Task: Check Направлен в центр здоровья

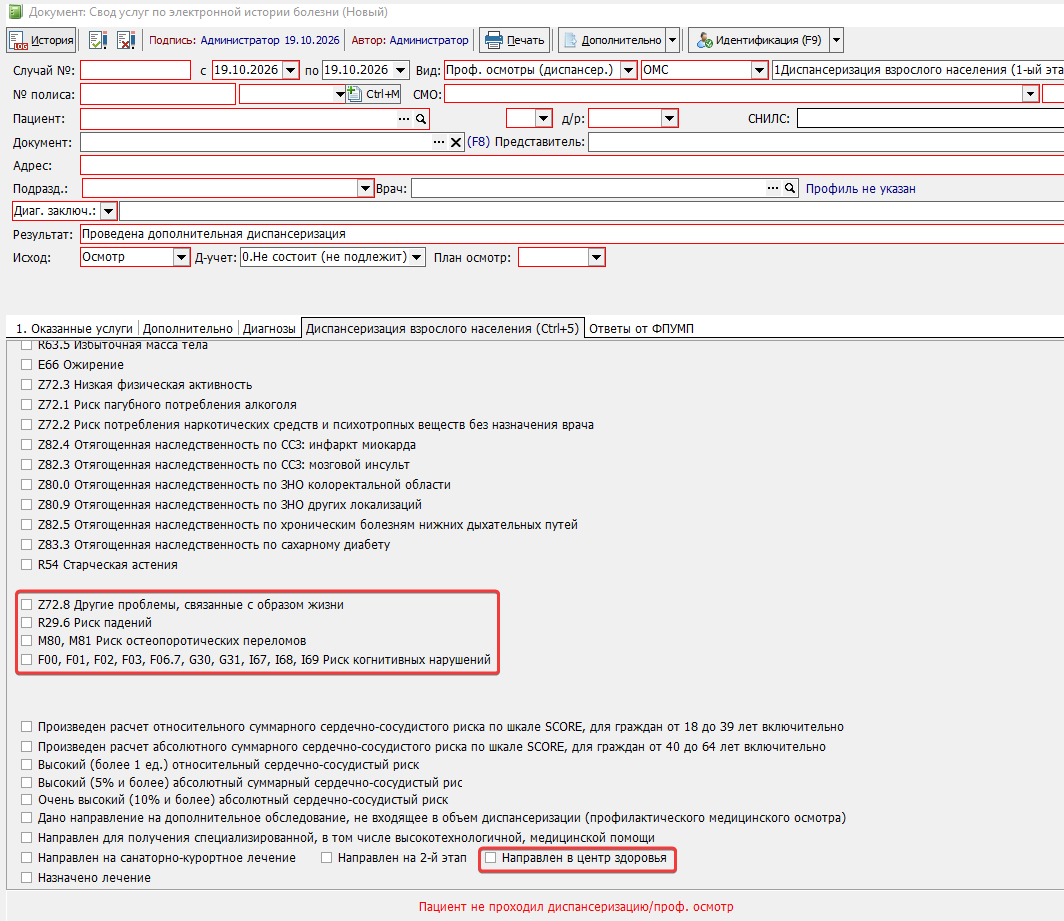Action: [491, 858]
